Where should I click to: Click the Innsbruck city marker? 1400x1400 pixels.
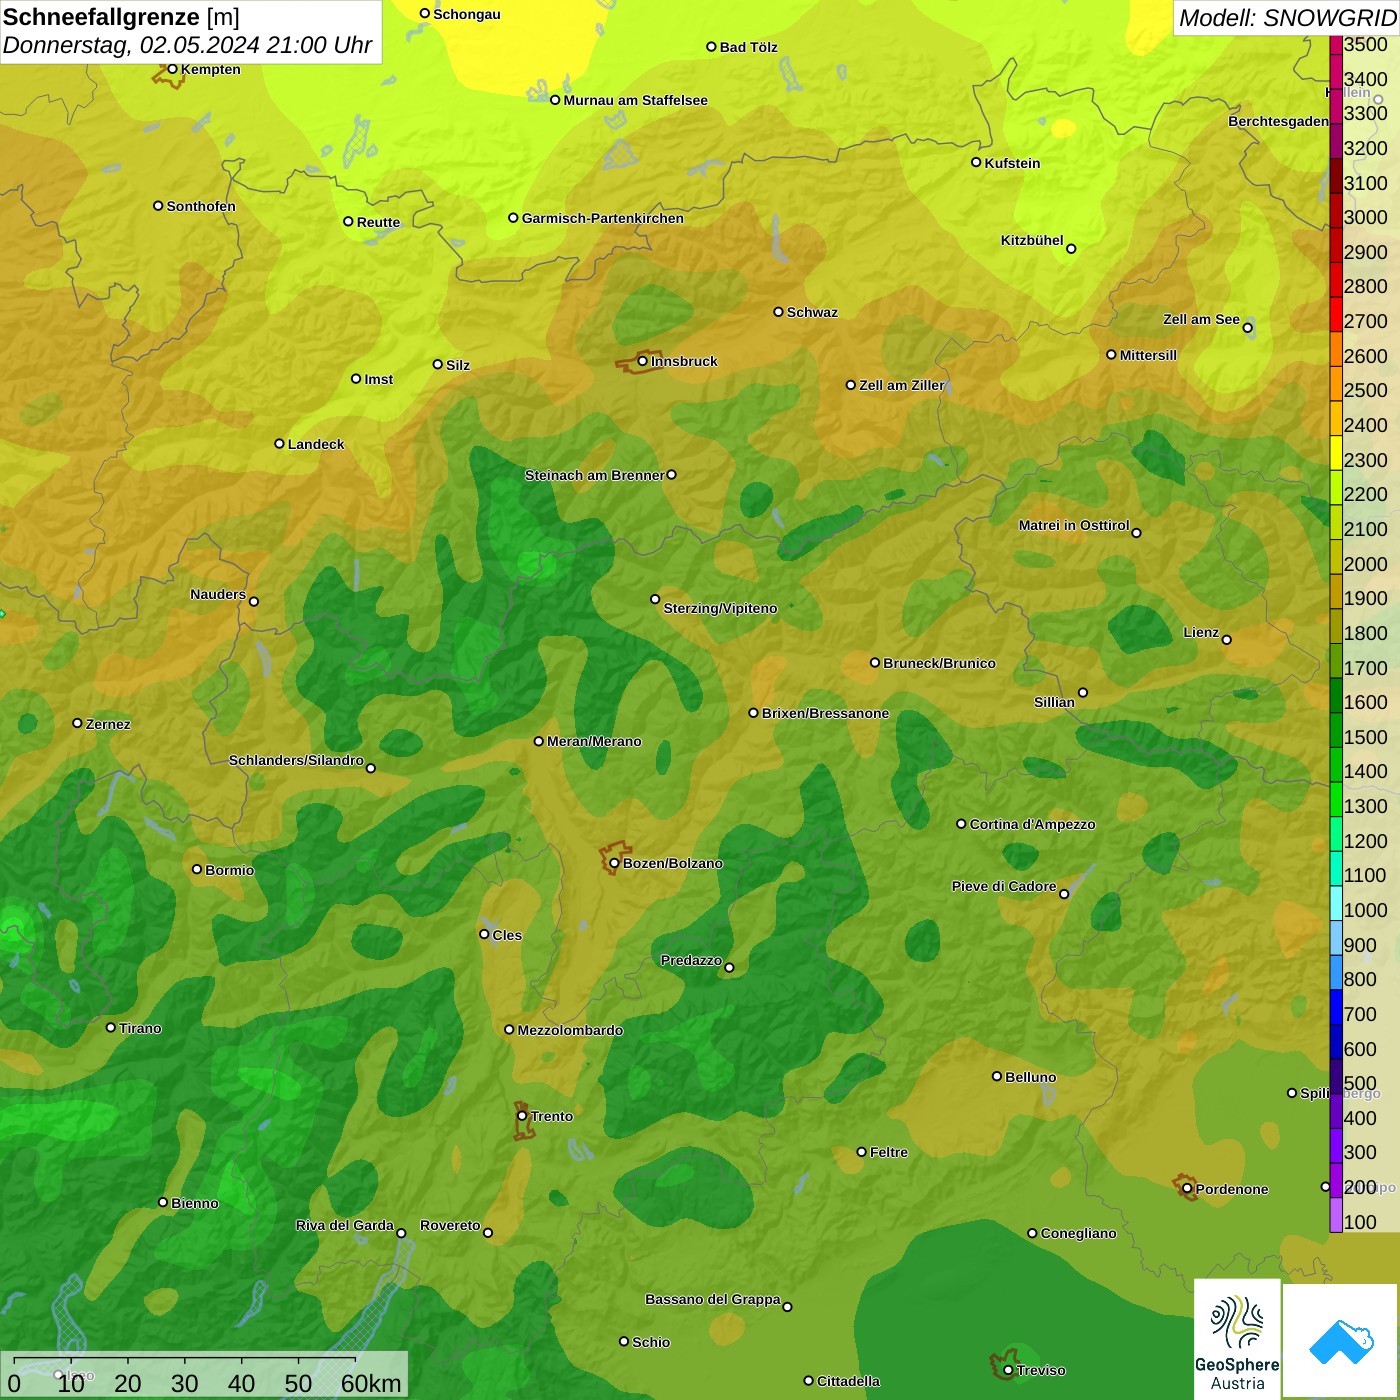point(642,361)
